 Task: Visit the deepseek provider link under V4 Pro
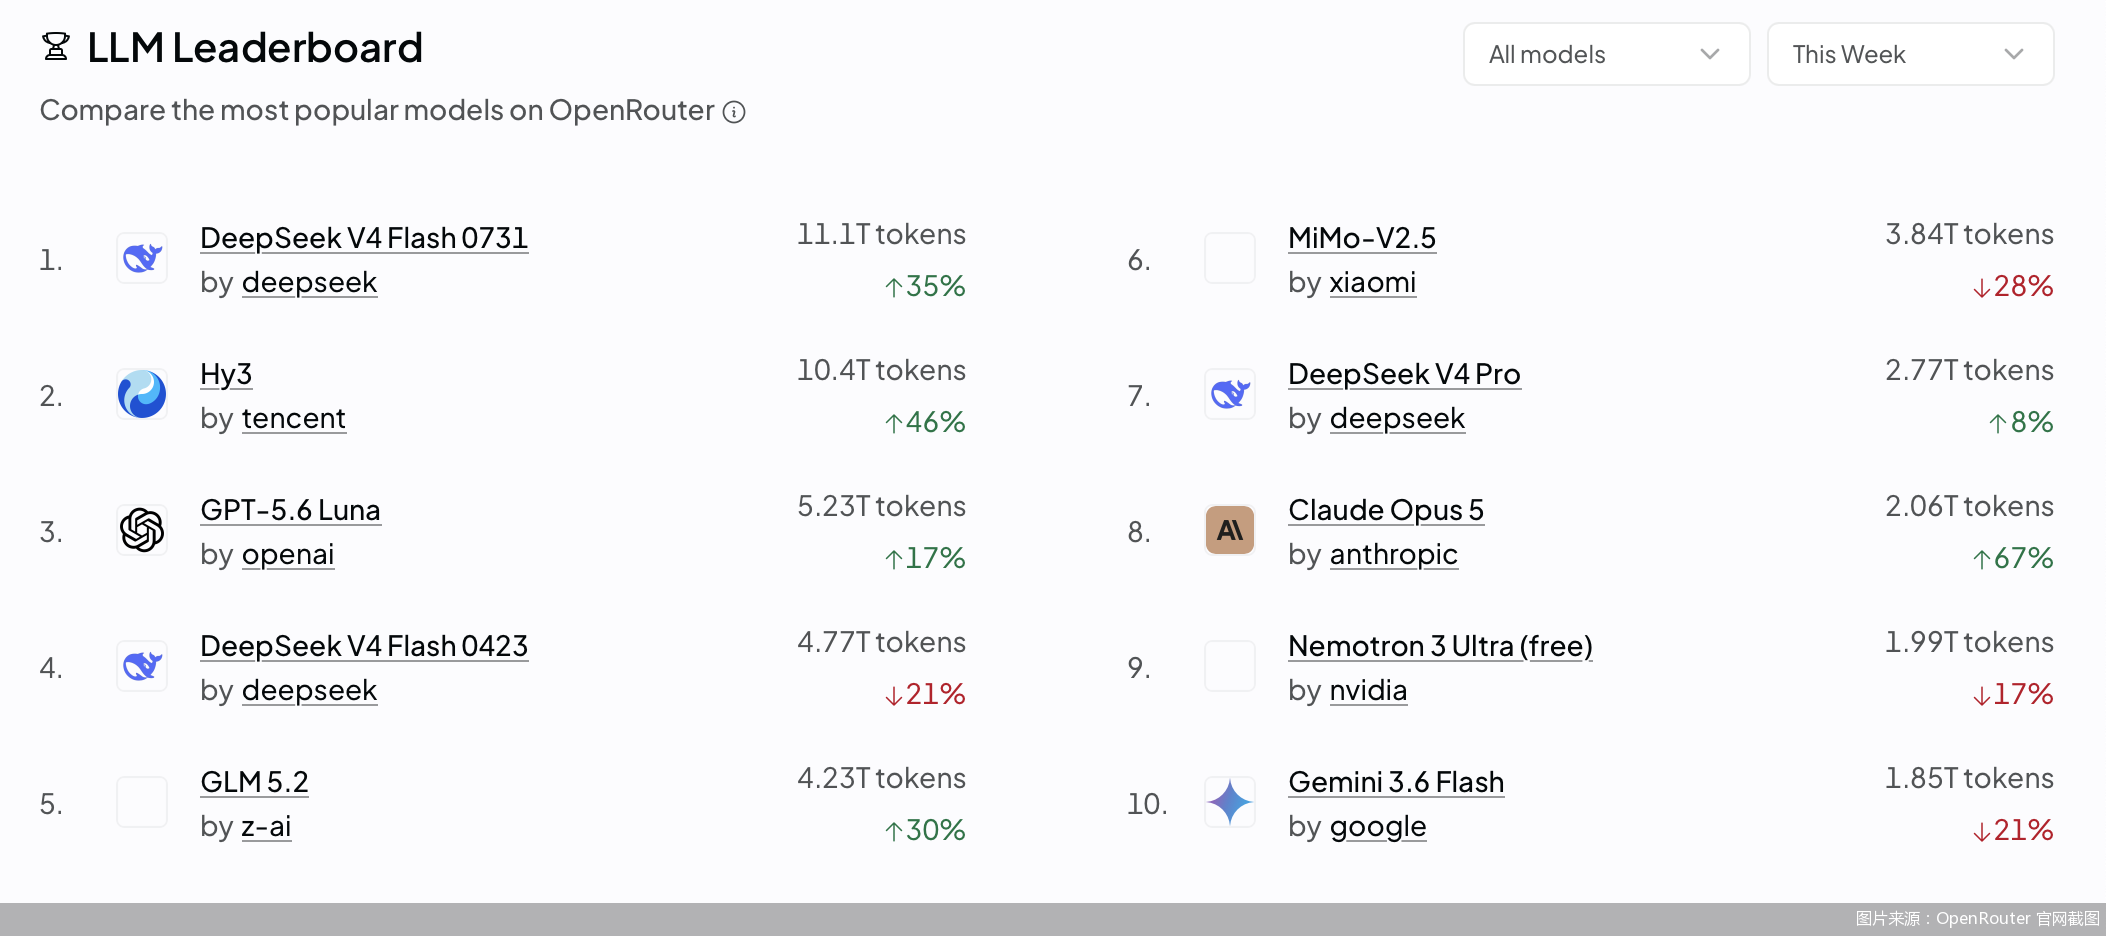pyautogui.click(x=1397, y=419)
